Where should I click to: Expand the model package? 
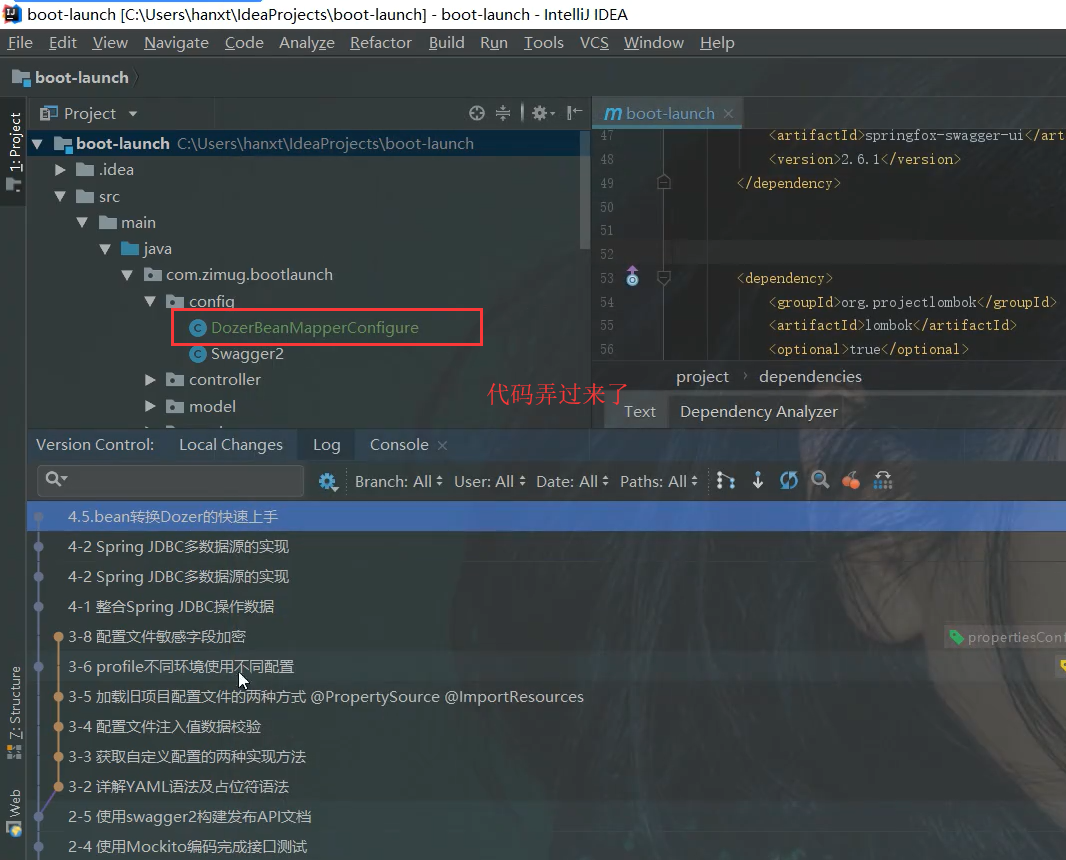point(150,407)
